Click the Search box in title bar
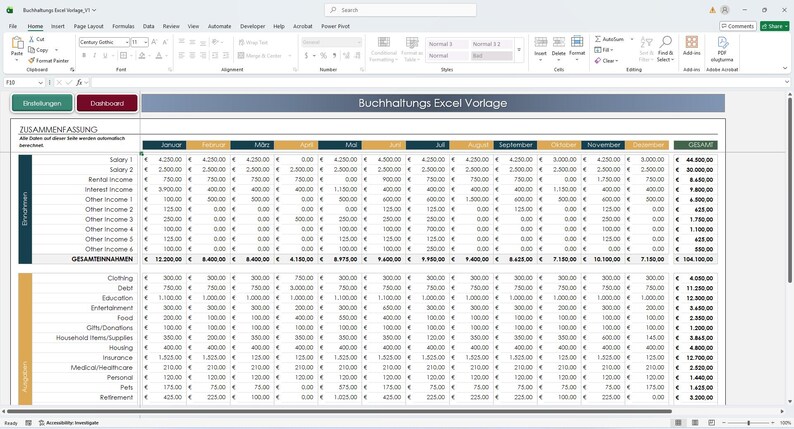Image resolution: width=794 pixels, height=429 pixels. click(400, 10)
